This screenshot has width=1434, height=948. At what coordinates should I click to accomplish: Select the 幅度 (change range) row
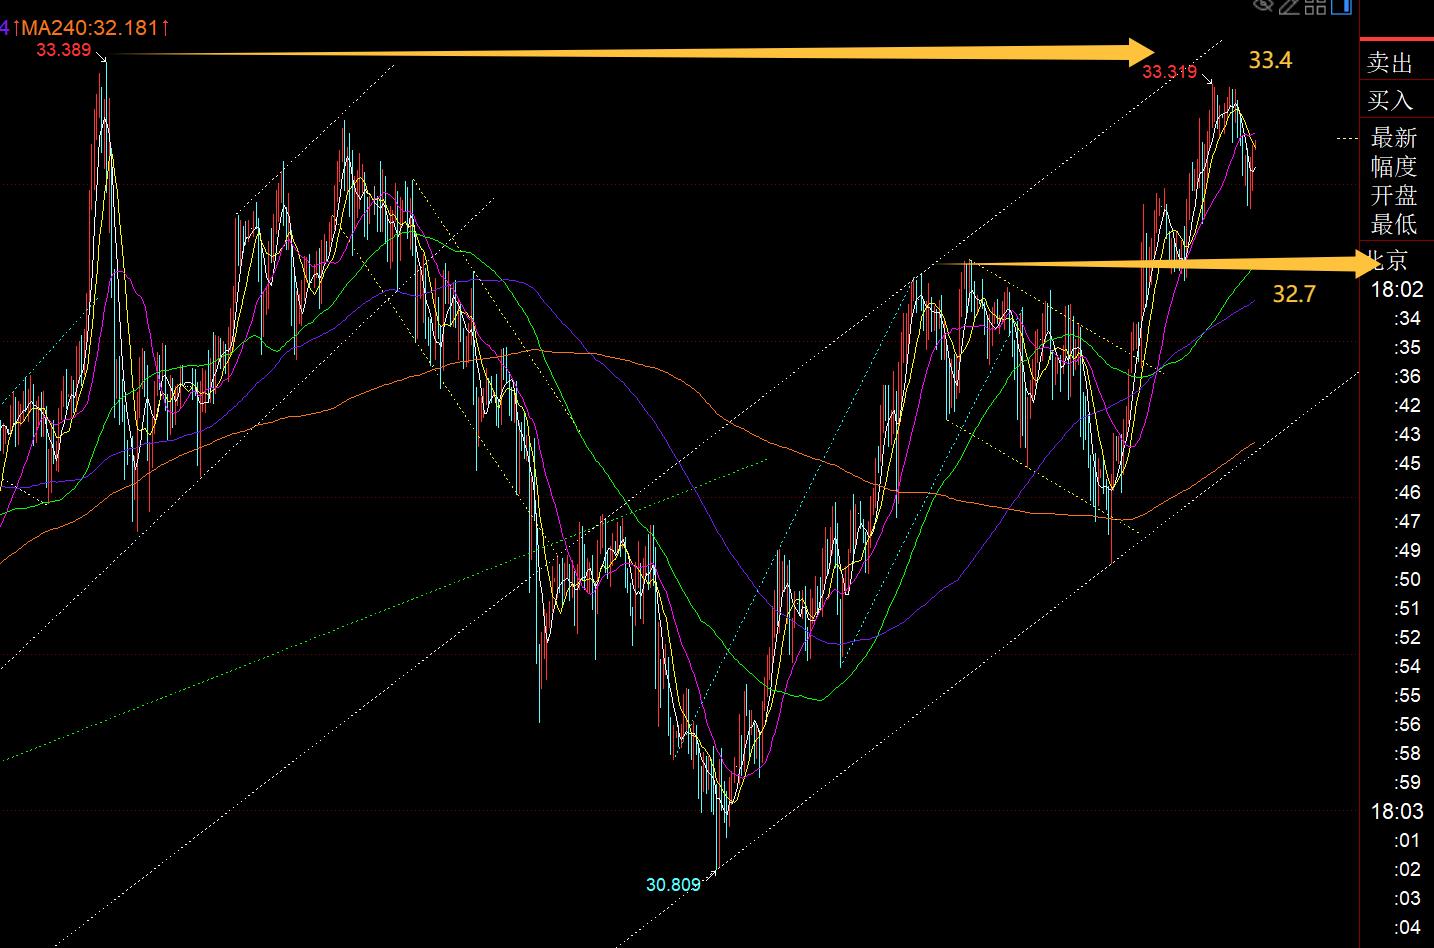point(1394,167)
